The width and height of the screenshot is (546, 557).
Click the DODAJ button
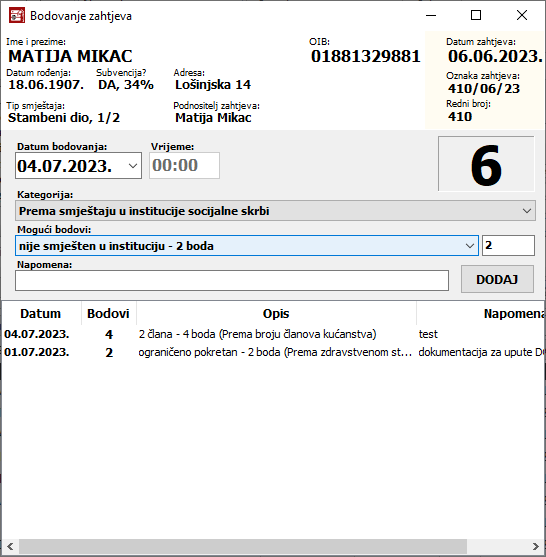[x=497, y=279]
